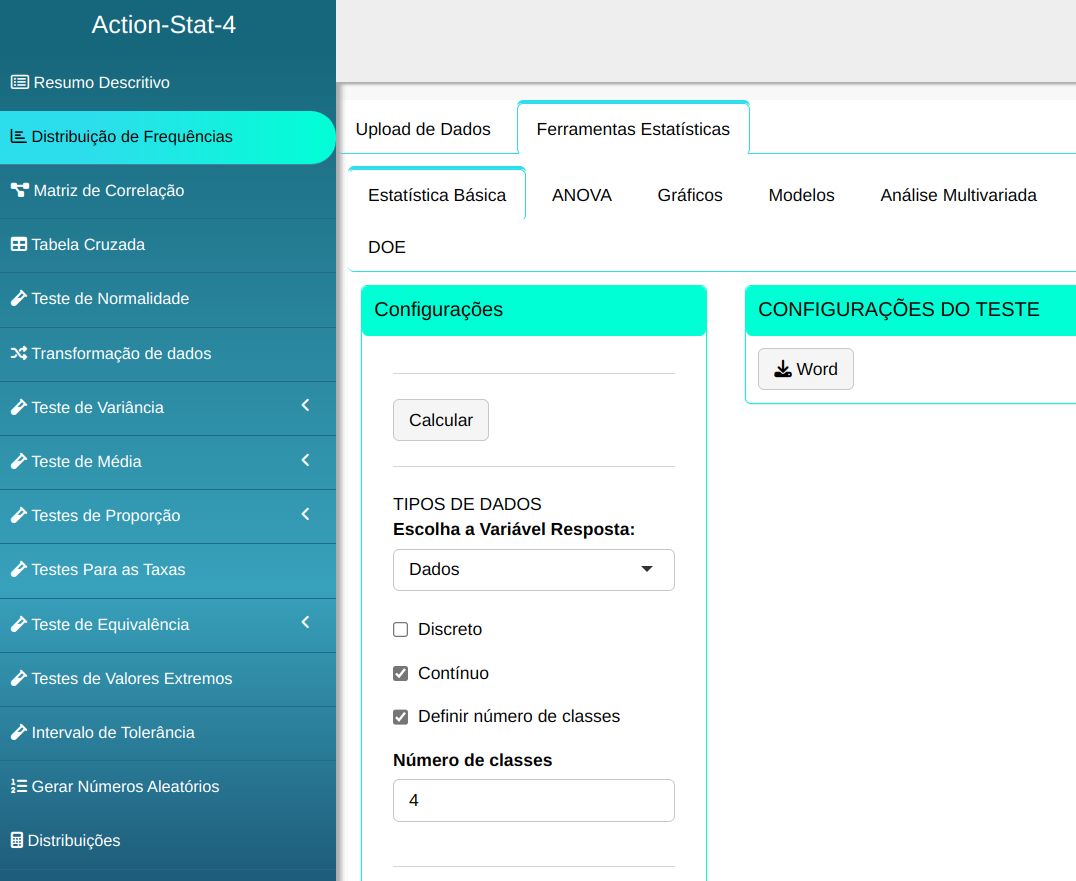Switch to the Upload de Dados tab

tap(423, 129)
